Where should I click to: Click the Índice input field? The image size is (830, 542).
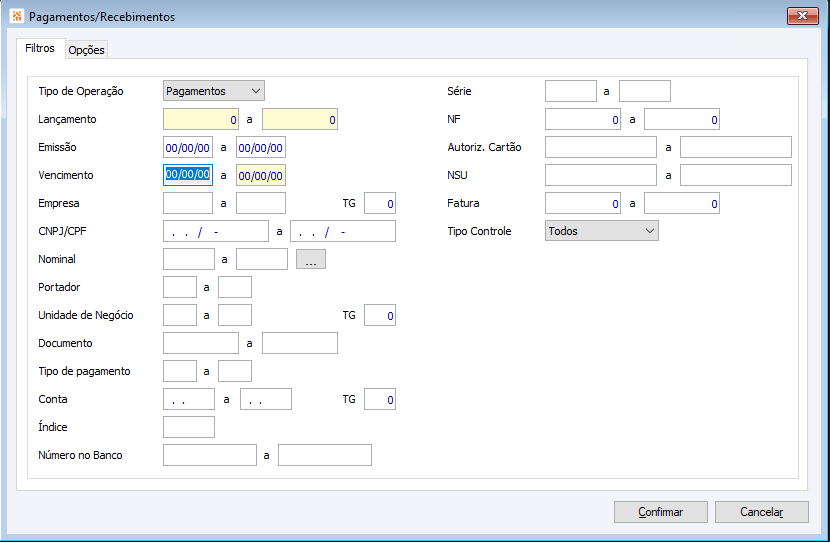(x=189, y=427)
